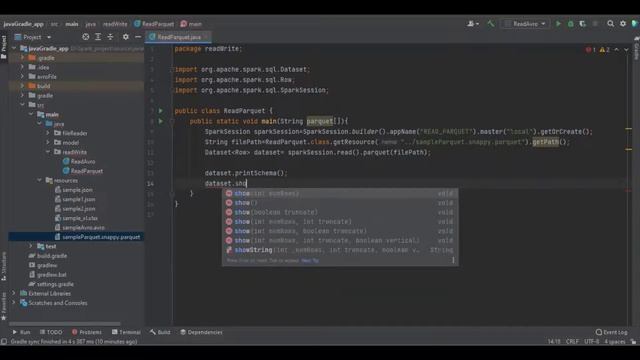
Task: Open IDE settings gear in top toolbar
Action: (623, 24)
